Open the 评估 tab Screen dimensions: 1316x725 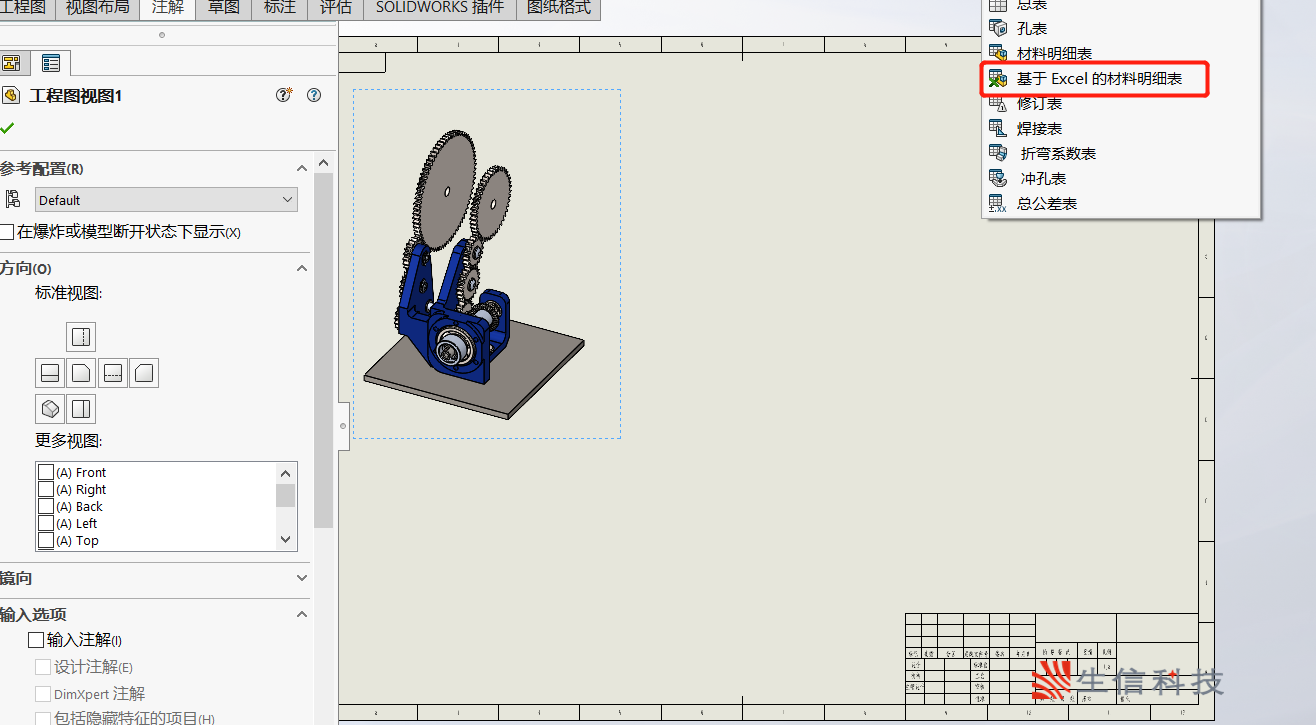tap(335, 8)
